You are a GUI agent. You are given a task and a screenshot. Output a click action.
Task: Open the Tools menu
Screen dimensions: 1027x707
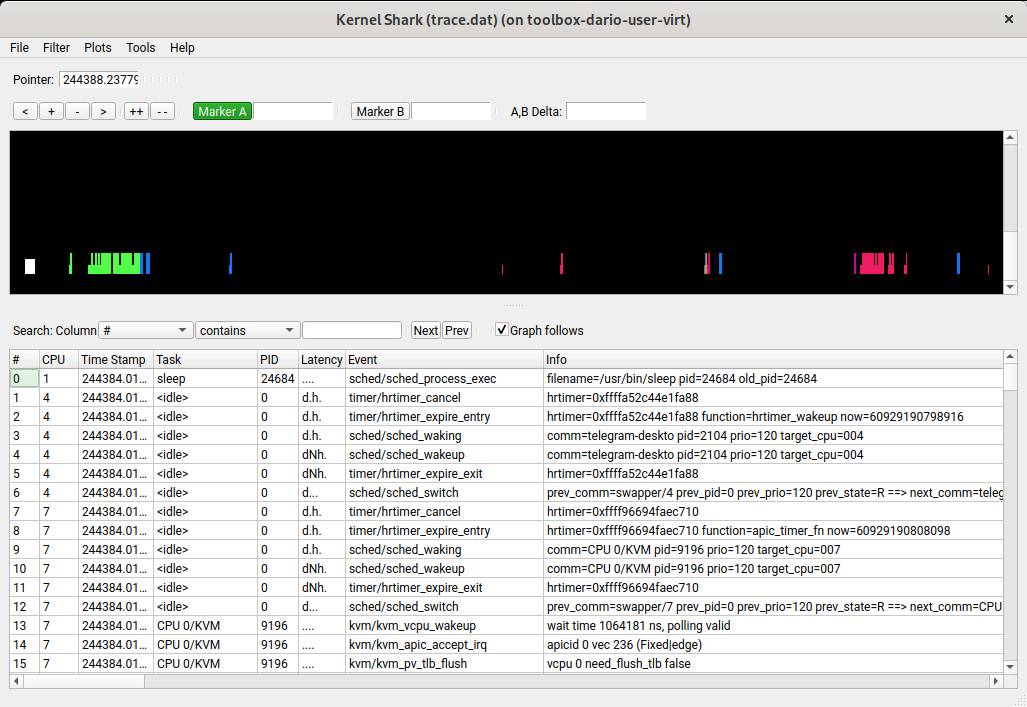click(141, 47)
